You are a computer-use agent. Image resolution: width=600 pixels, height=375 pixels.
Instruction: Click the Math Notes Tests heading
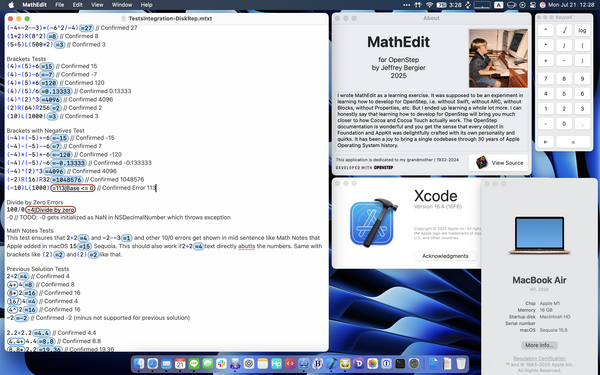[x=30, y=231]
